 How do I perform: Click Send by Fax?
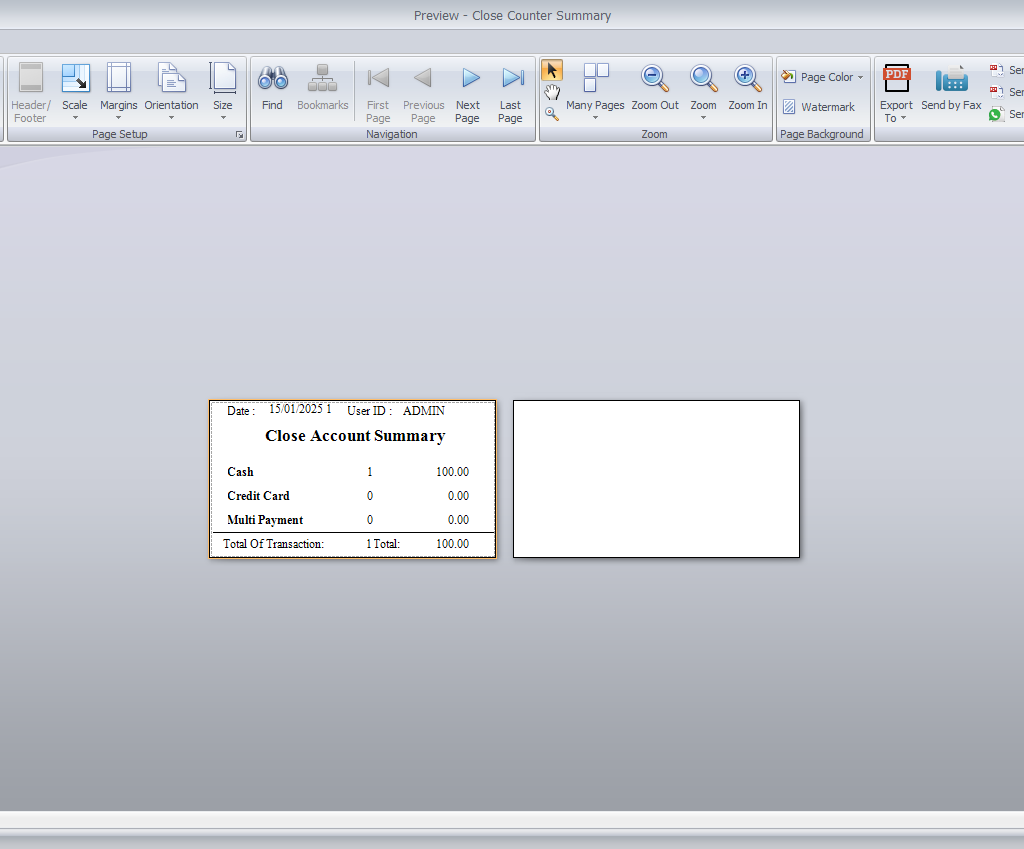(951, 88)
